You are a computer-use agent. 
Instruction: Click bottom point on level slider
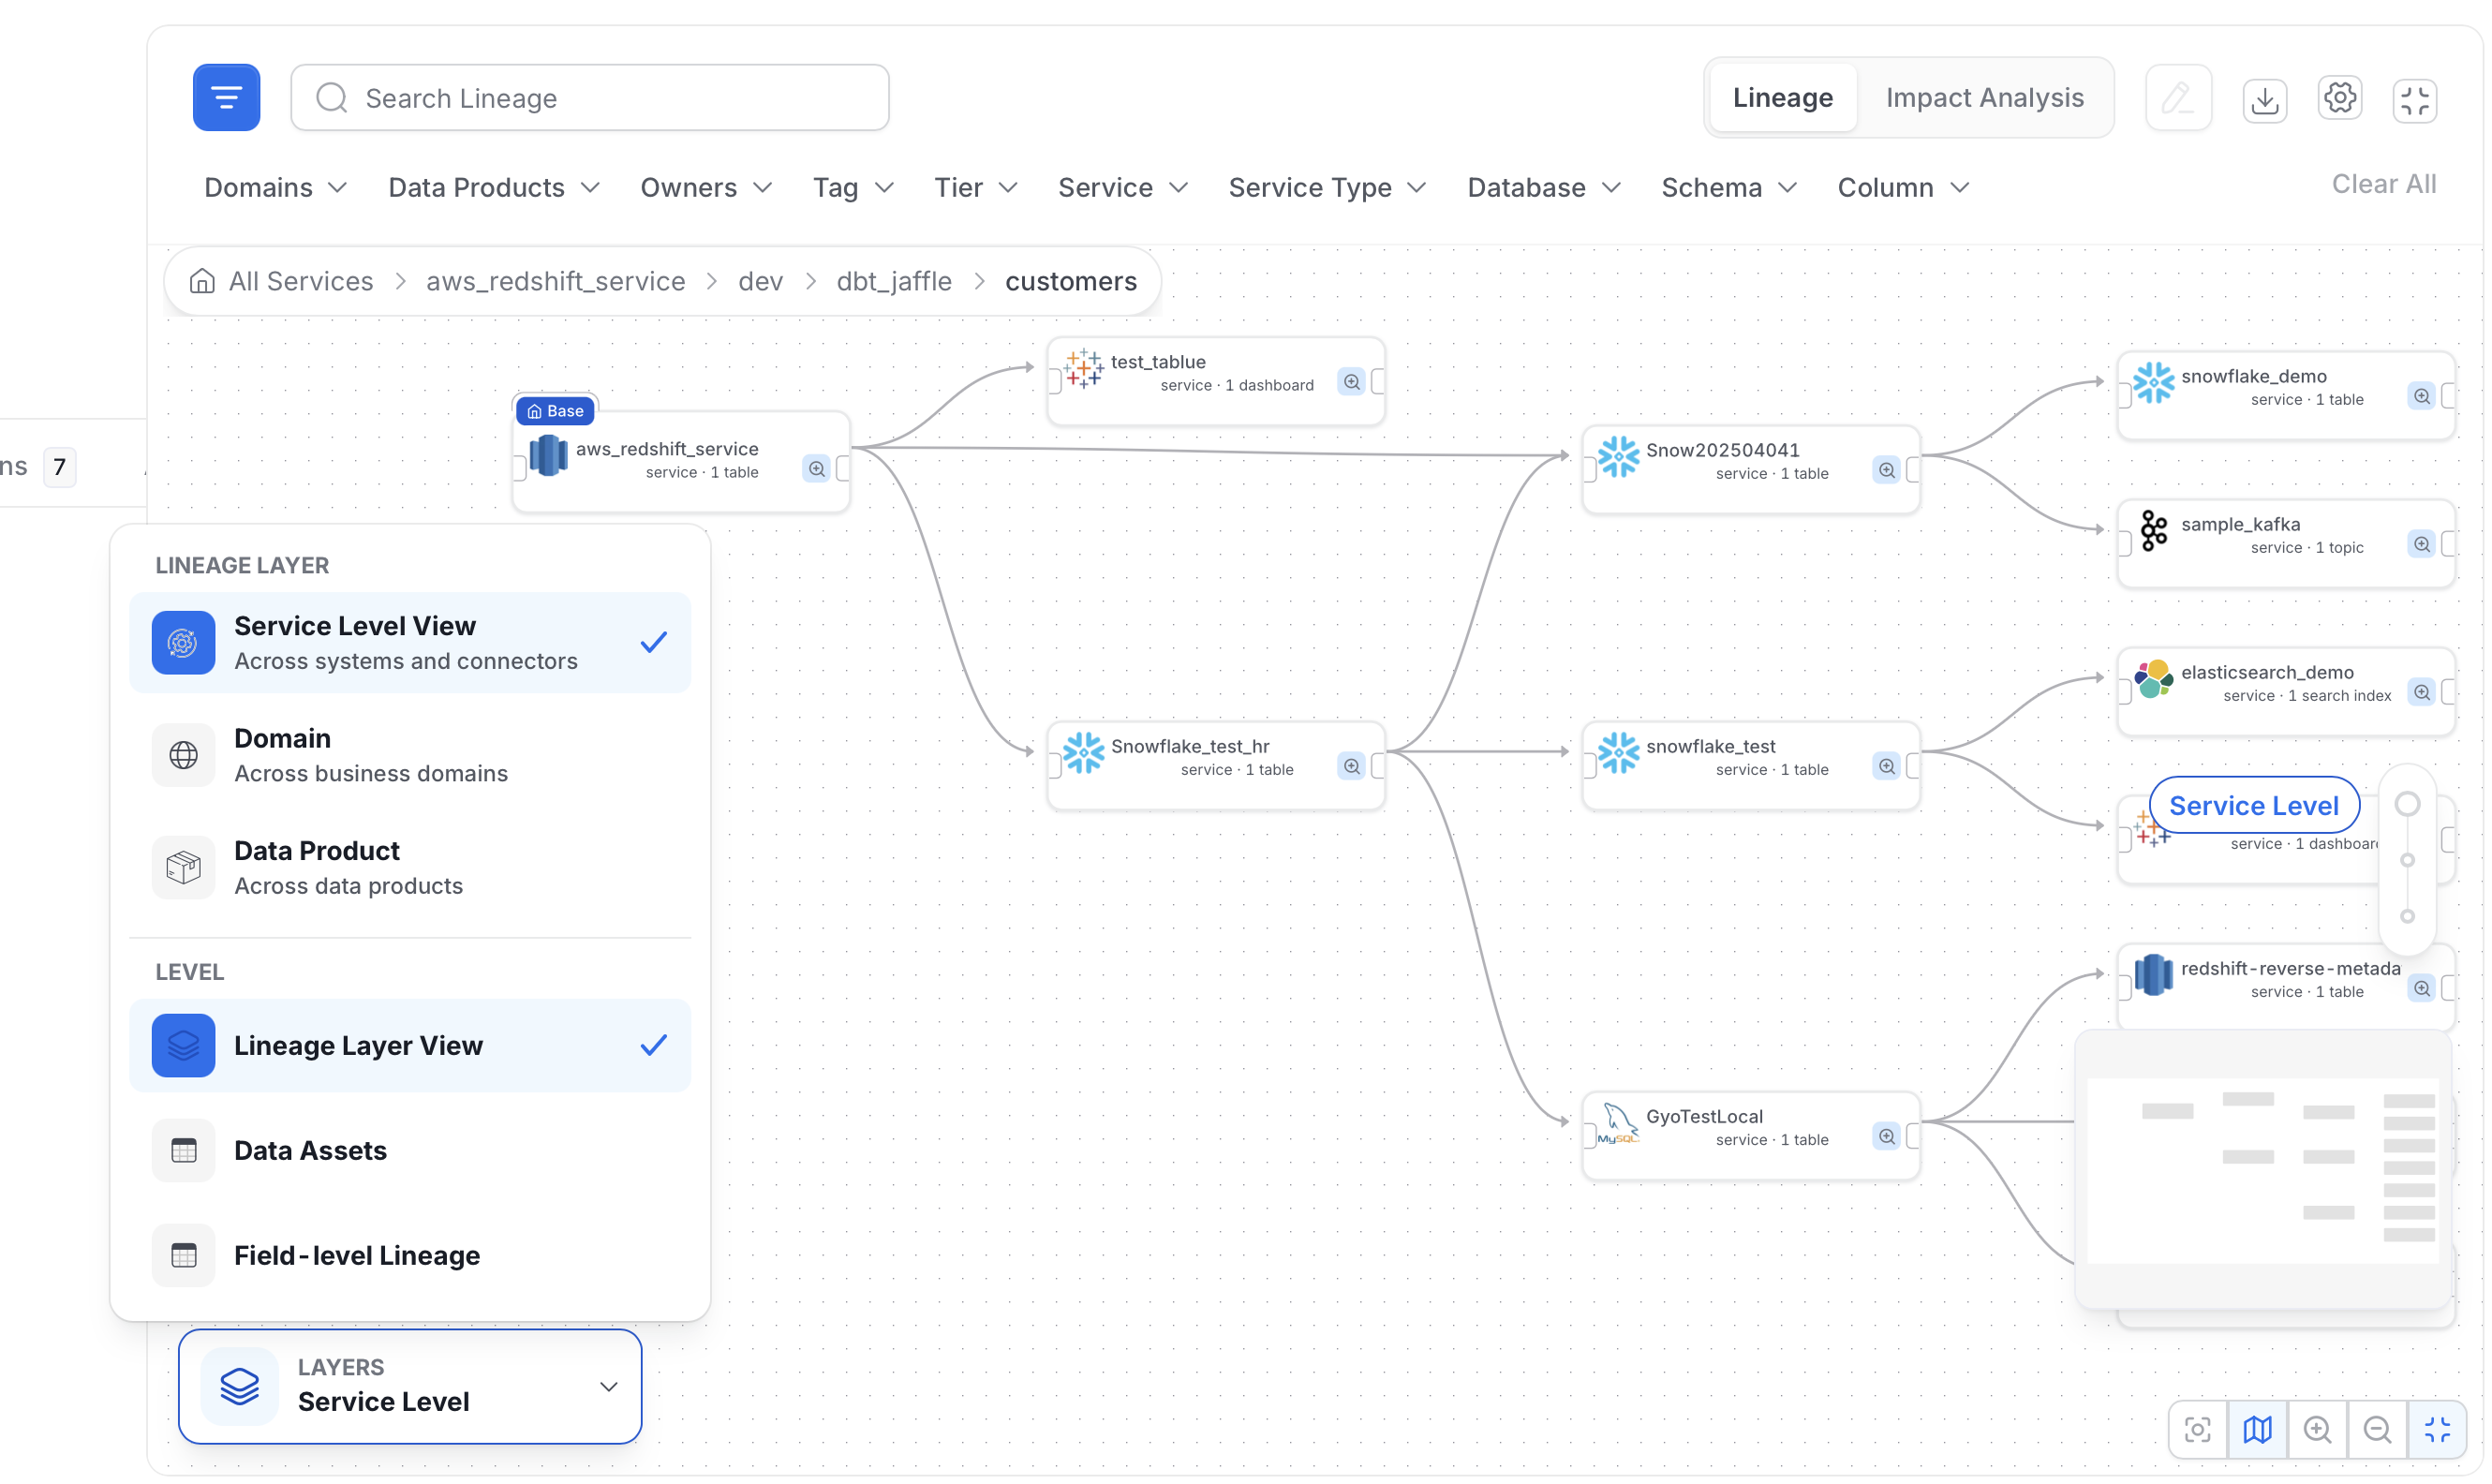pos(2407,916)
